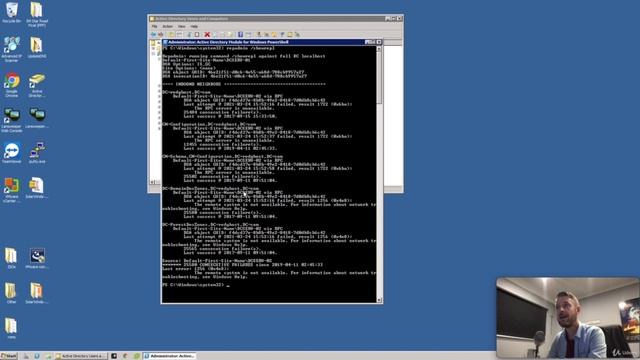Open the Active Directory desktop shortcut

pos(37,85)
